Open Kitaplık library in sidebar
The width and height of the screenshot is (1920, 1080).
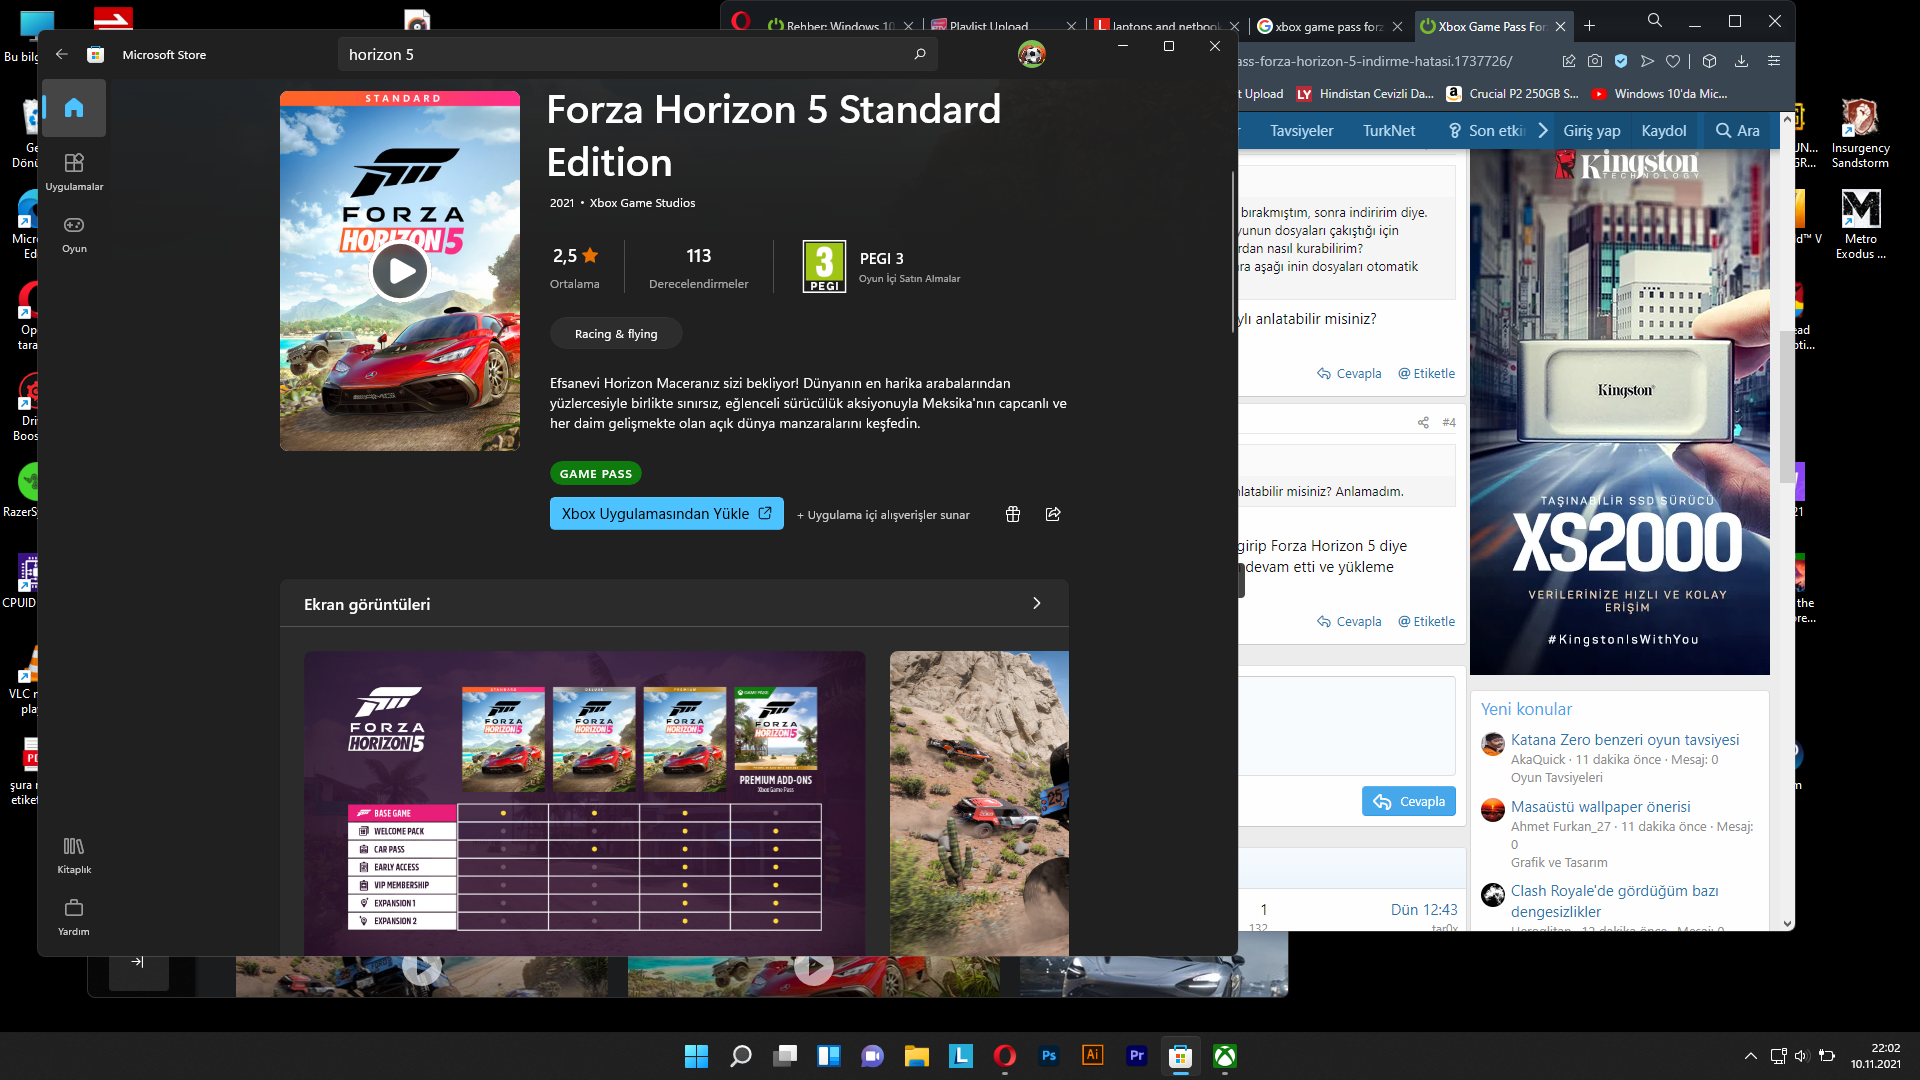click(x=74, y=855)
